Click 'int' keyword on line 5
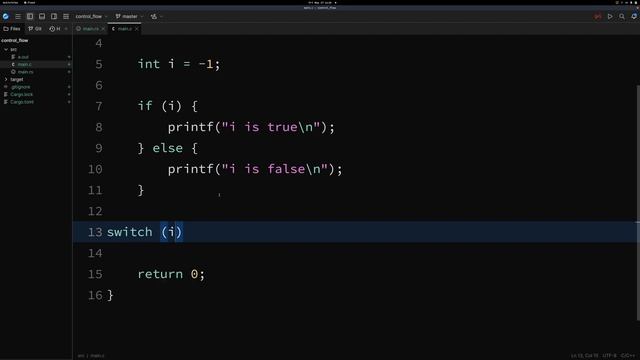The image size is (640, 360). pos(149,64)
